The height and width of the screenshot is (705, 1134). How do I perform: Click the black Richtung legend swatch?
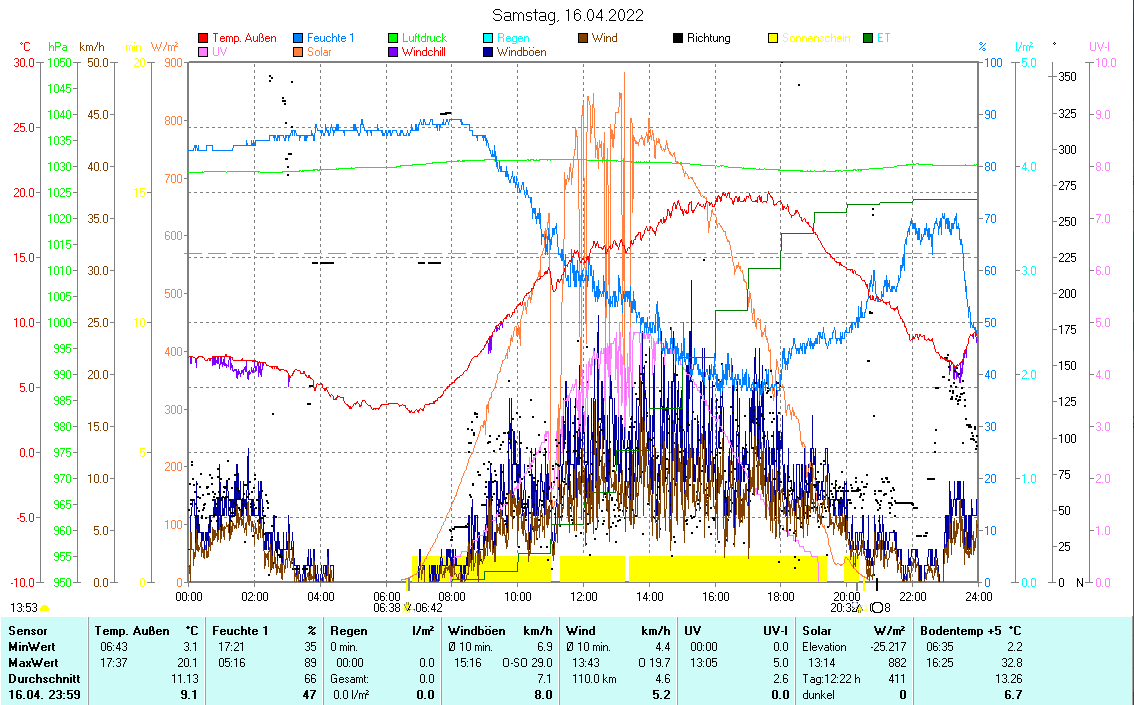(678, 38)
